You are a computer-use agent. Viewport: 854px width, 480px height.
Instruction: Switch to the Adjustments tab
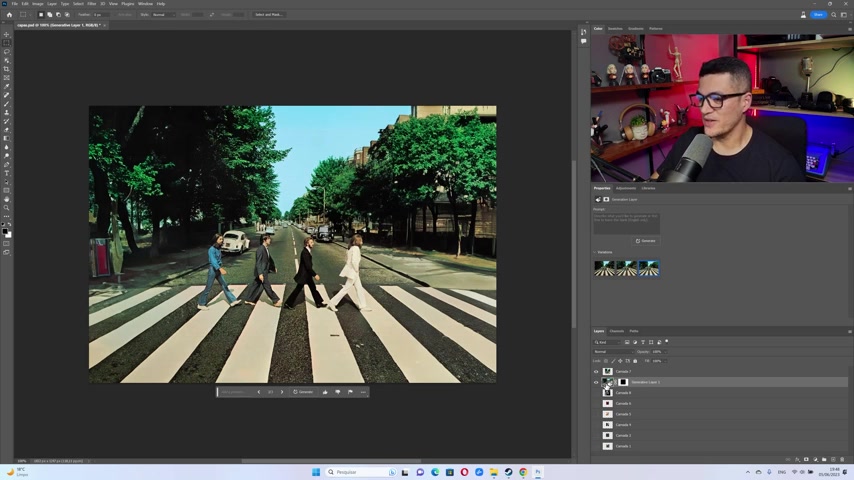[x=626, y=189]
